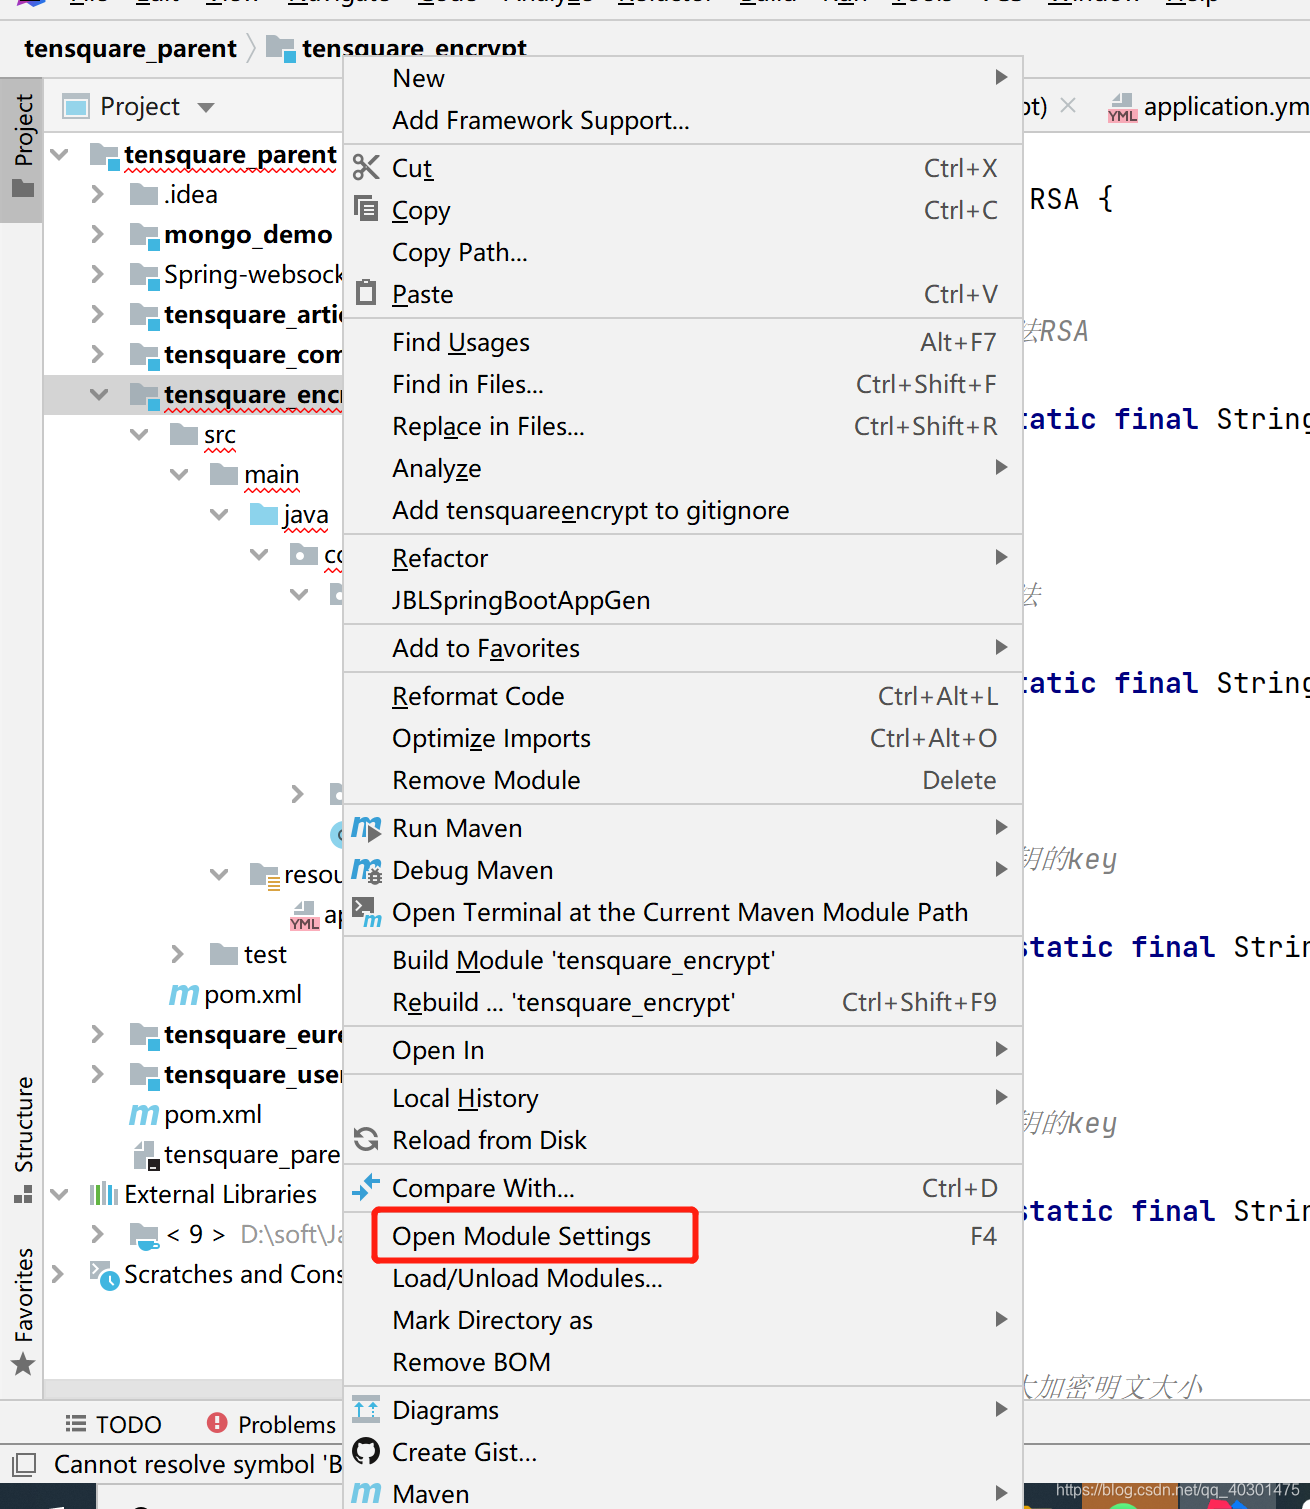
Task: Click the Maven 'm' icon at menu bottom
Action: pos(366,1492)
